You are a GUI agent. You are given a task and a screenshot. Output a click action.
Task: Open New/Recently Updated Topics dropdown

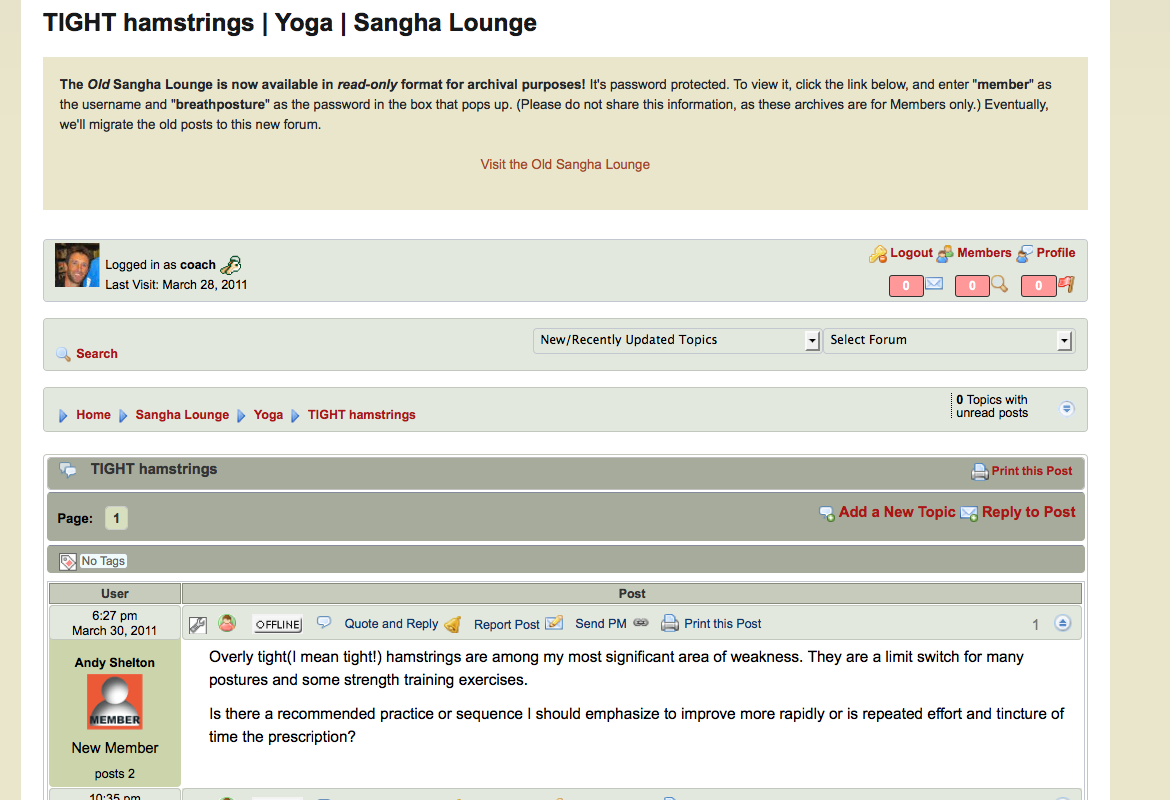point(677,340)
